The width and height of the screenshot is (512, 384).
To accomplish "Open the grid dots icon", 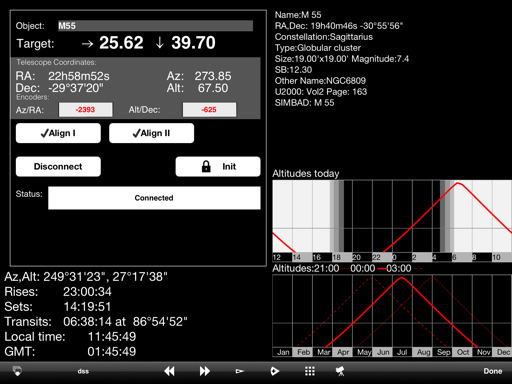I will (310, 371).
